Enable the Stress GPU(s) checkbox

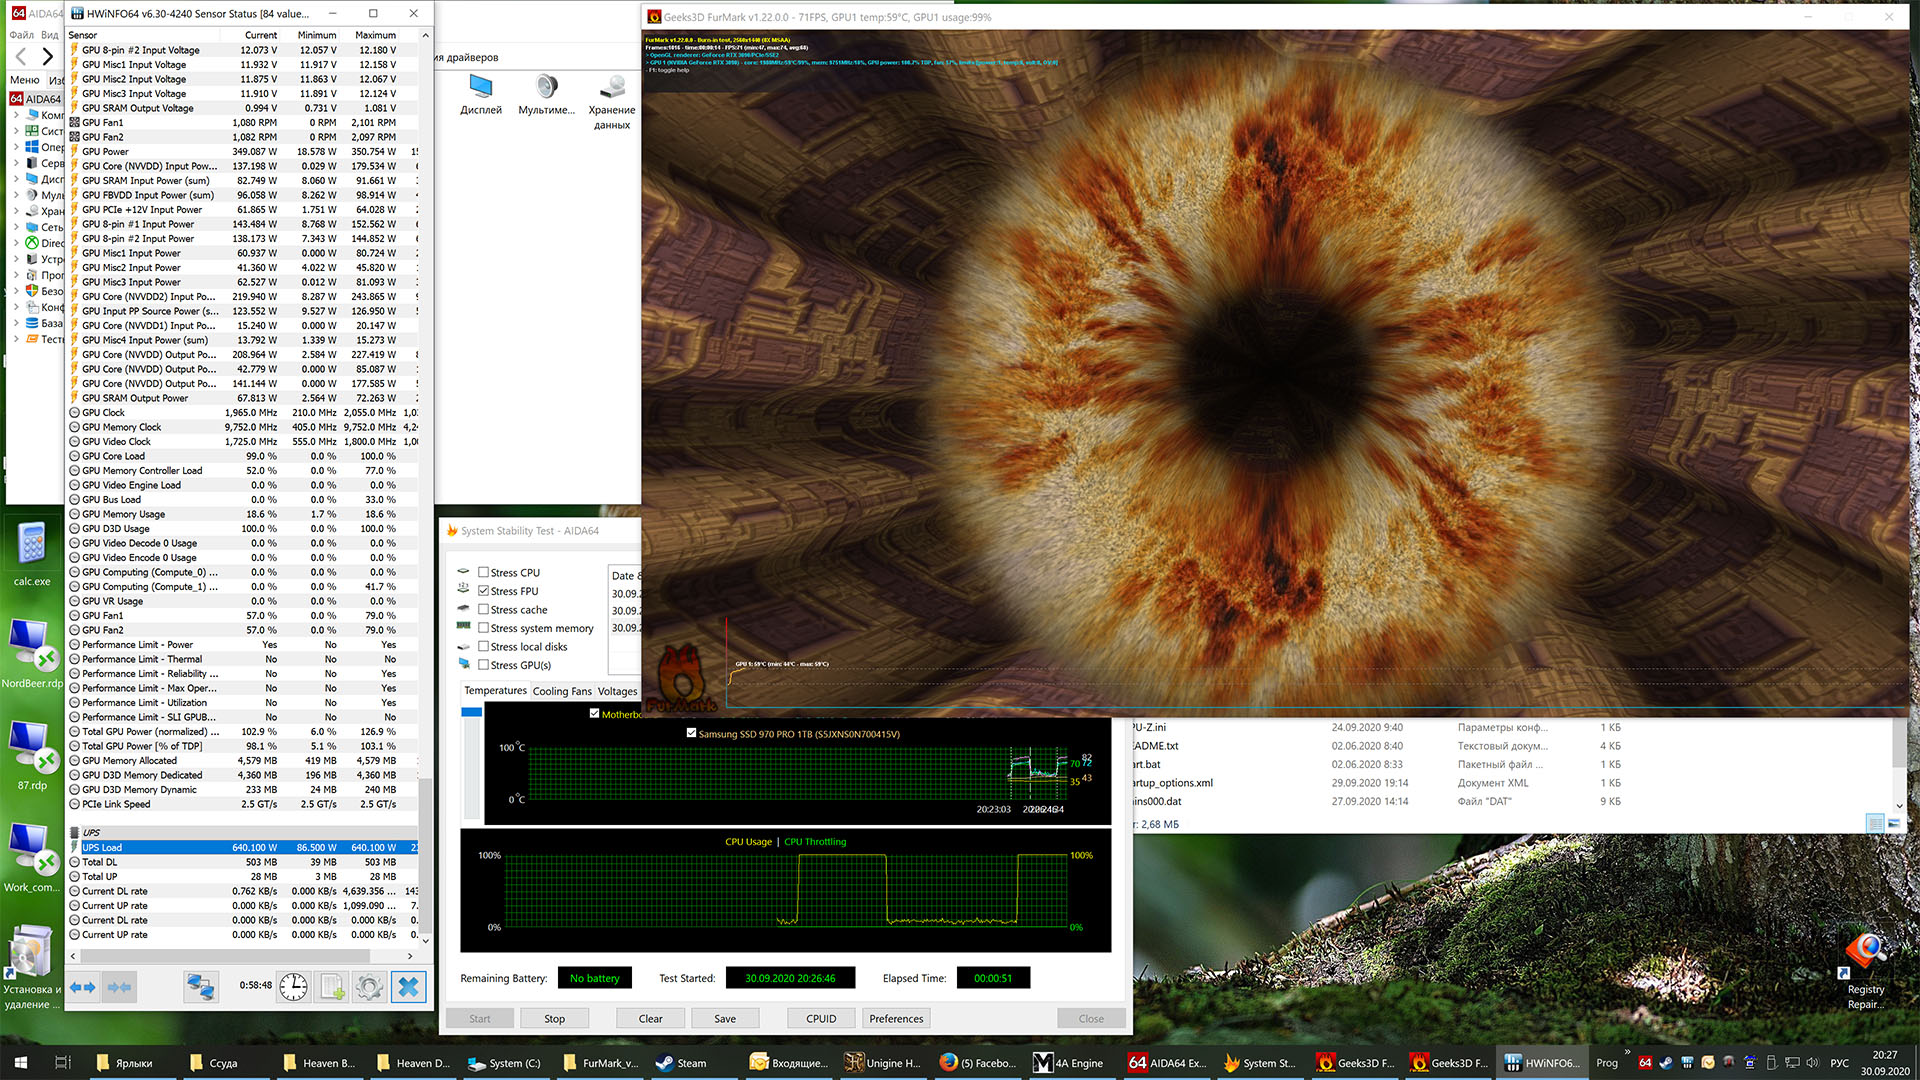pos(484,665)
